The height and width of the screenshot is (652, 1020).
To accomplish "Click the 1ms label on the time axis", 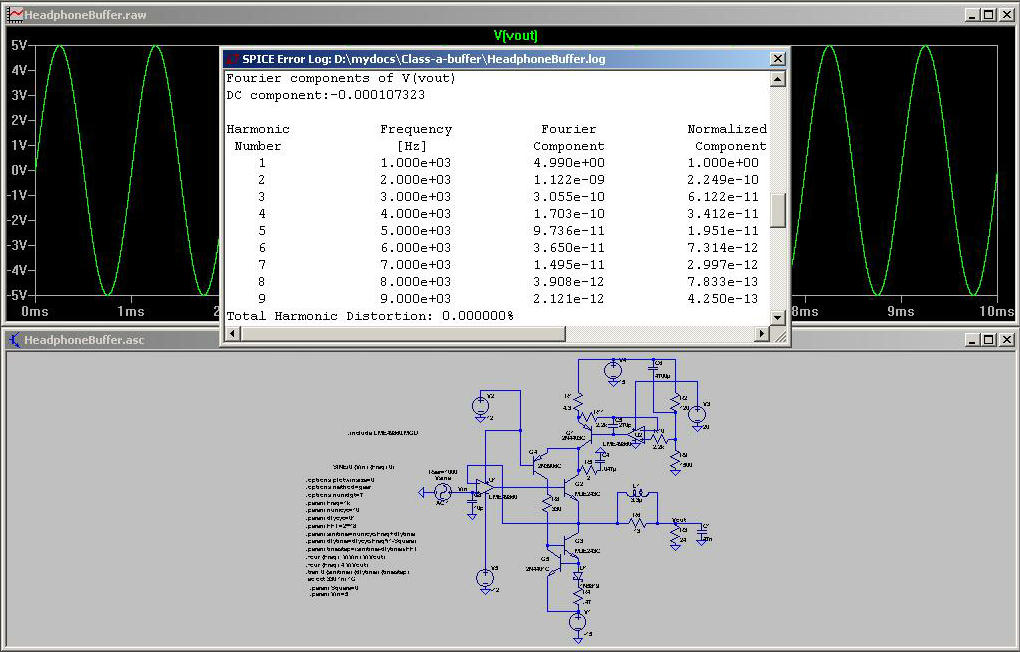I will (x=131, y=311).
